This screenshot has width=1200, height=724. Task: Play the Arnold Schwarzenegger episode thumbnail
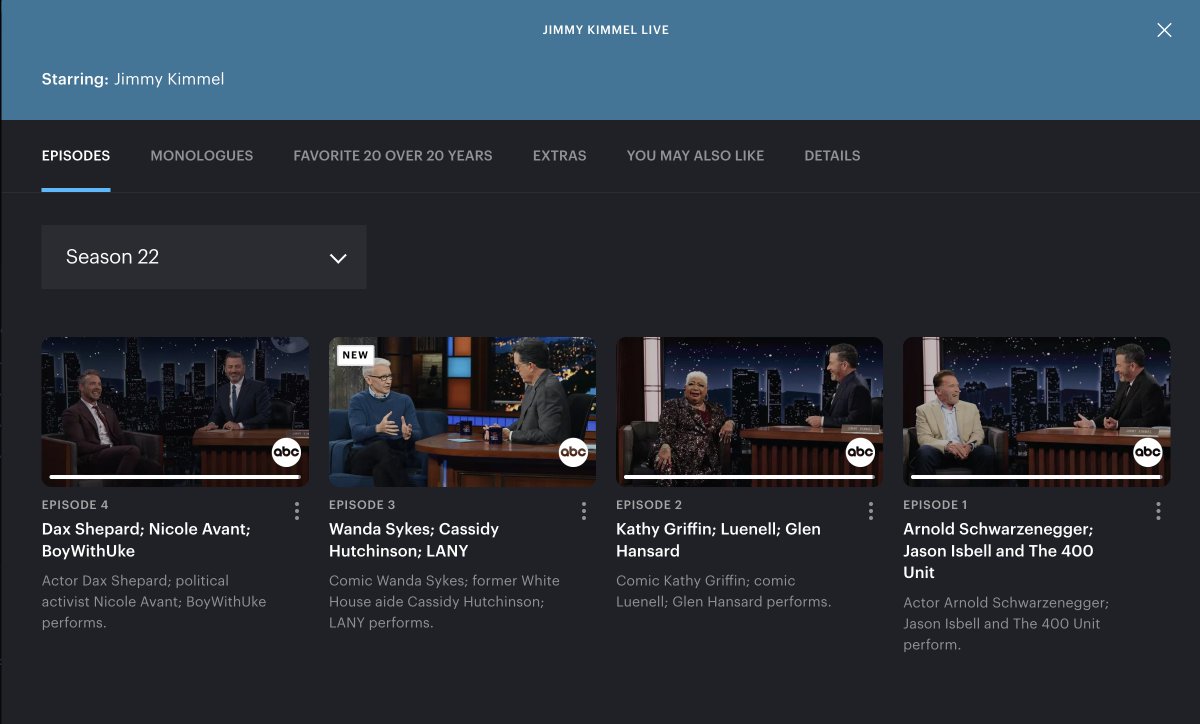1036,412
